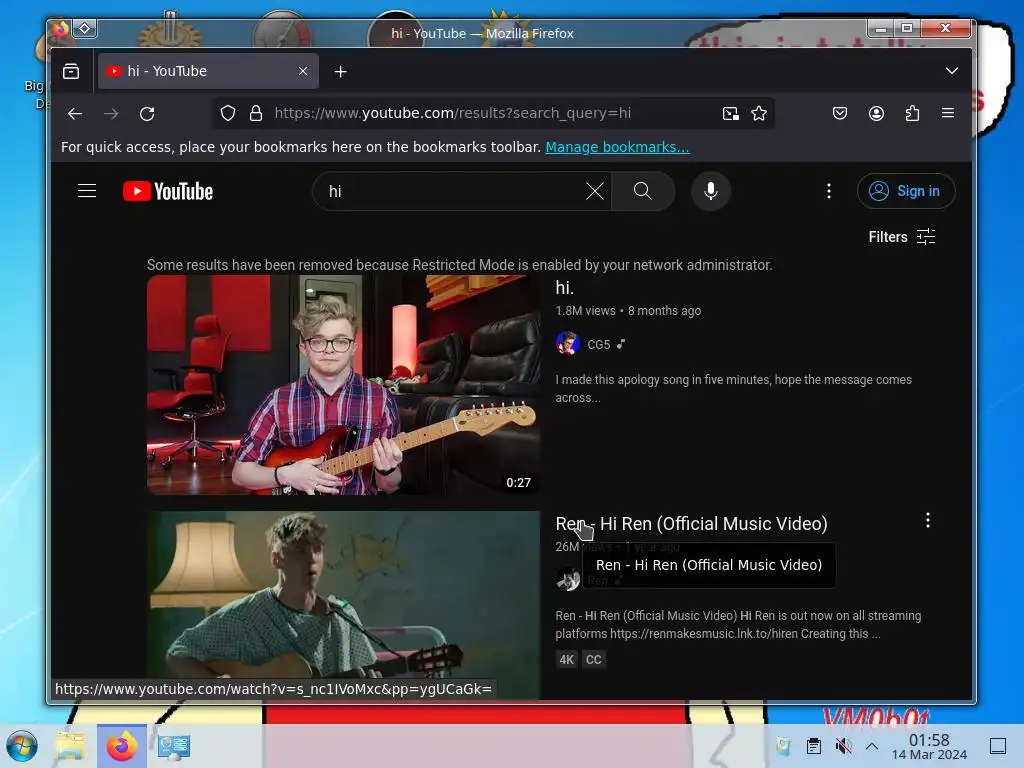Toggle picture-in-picture icon in address bar
Screen dimensions: 1024x768
click(731, 114)
